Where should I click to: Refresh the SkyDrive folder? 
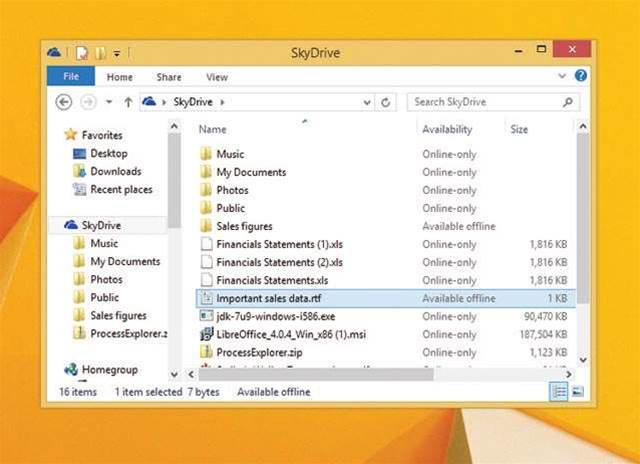pos(385,102)
